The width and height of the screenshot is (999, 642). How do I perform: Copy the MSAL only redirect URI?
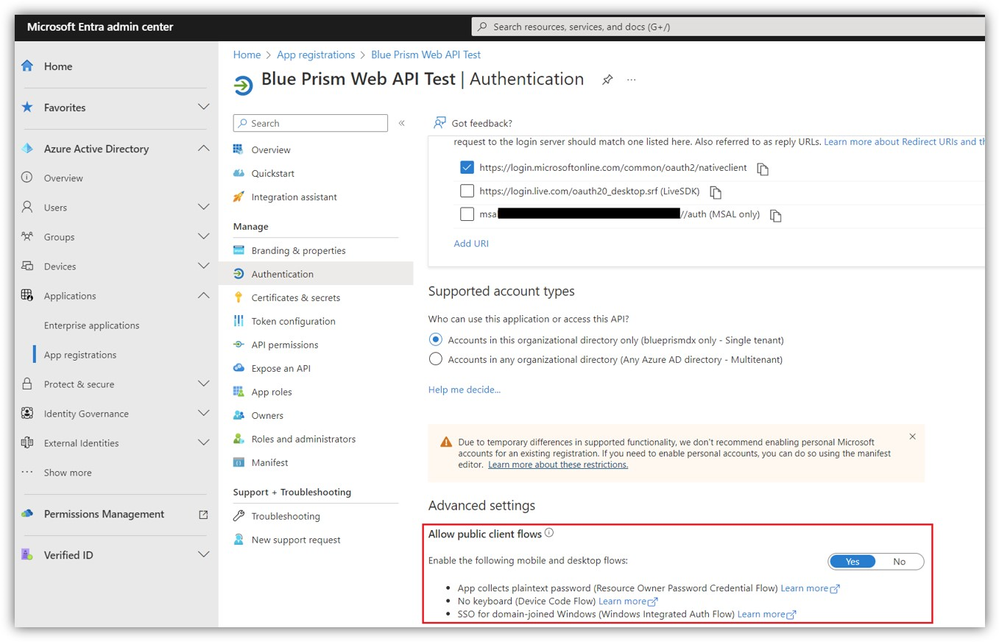click(775, 216)
